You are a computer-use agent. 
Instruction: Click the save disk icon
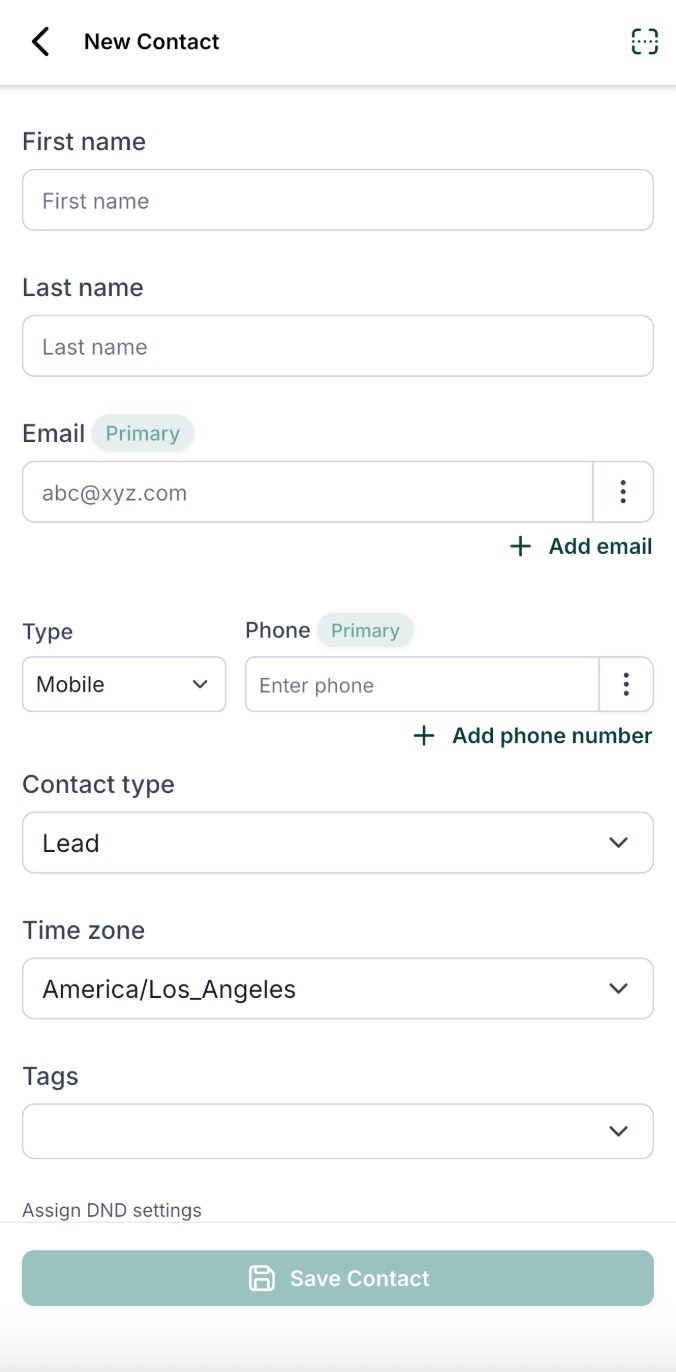pyautogui.click(x=262, y=1278)
